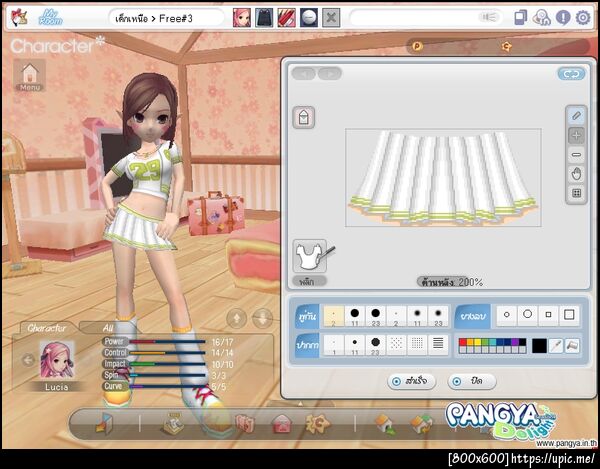Select the soft size 11 brush

click(x=417, y=316)
